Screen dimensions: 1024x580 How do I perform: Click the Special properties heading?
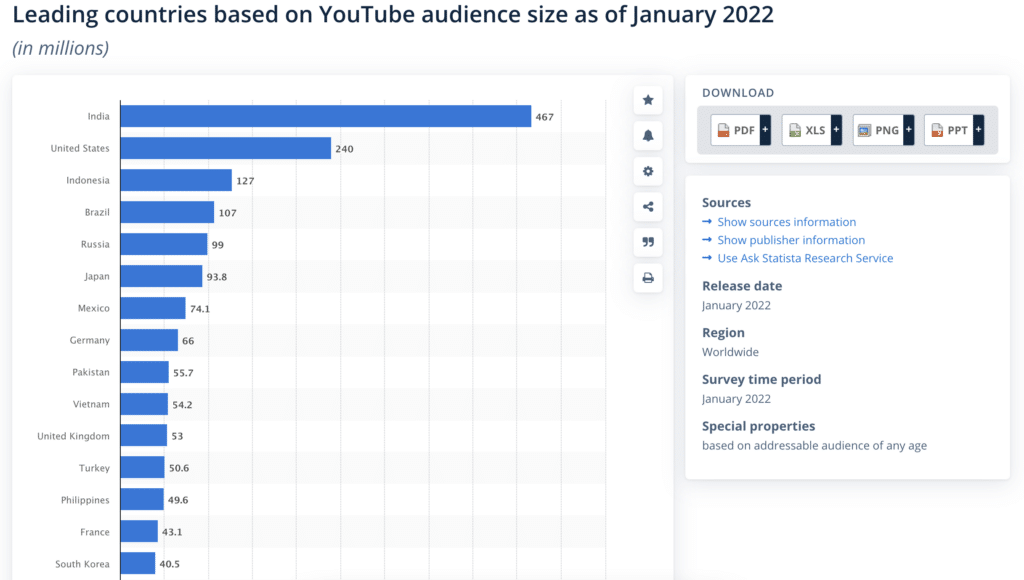[x=758, y=427]
